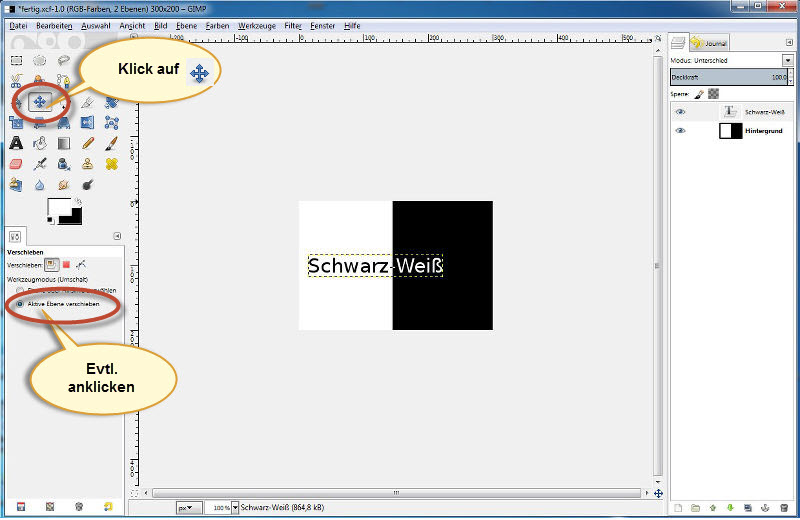The height and width of the screenshot is (520, 800).
Task: Select the Bucket Fill tool
Action: [x=40, y=144]
